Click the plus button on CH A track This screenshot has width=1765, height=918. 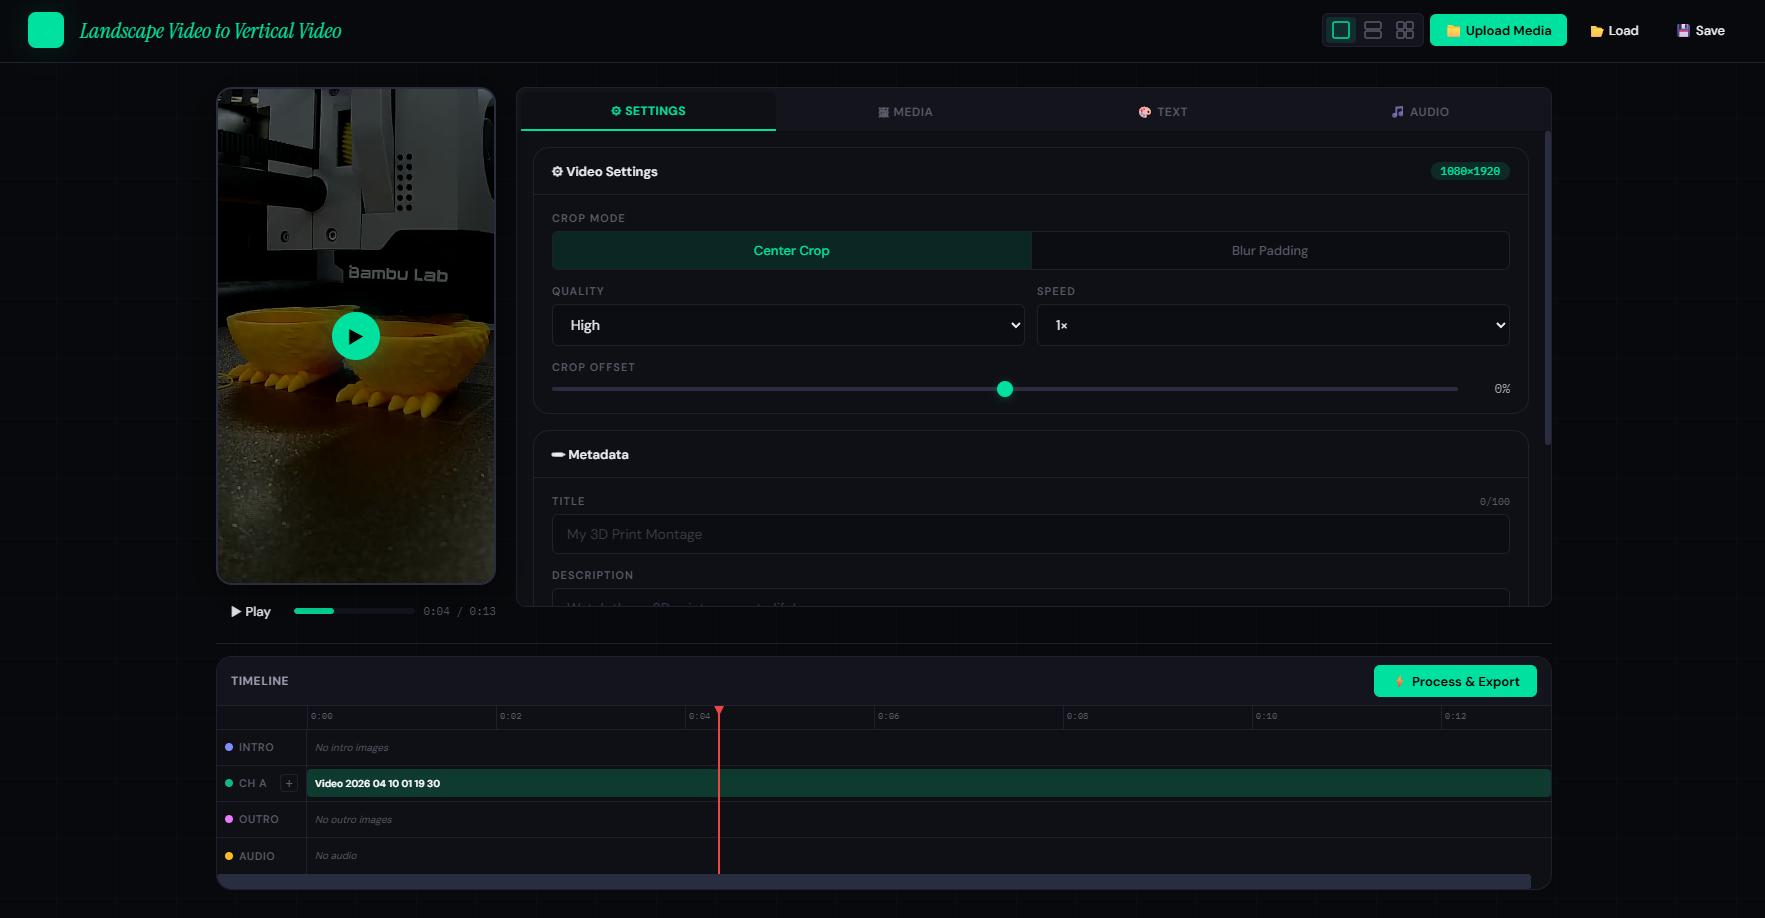[x=289, y=783]
